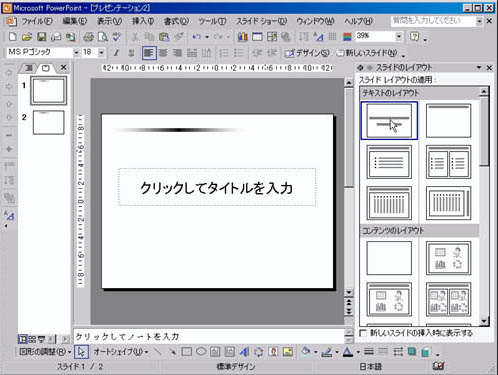Switch to slide sorter view button
This screenshot has height=375, width=498.
[32, 339]
